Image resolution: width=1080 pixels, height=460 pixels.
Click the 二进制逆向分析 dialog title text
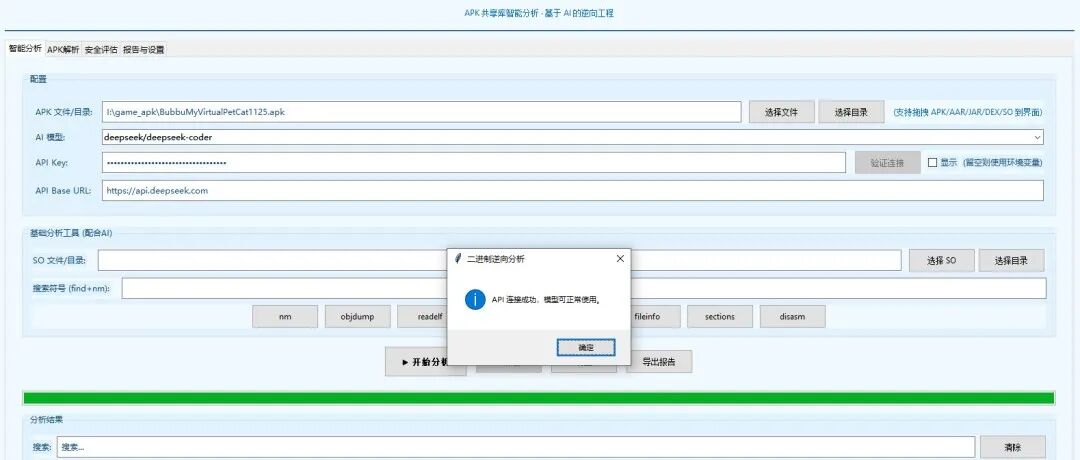tap(496, 259)
